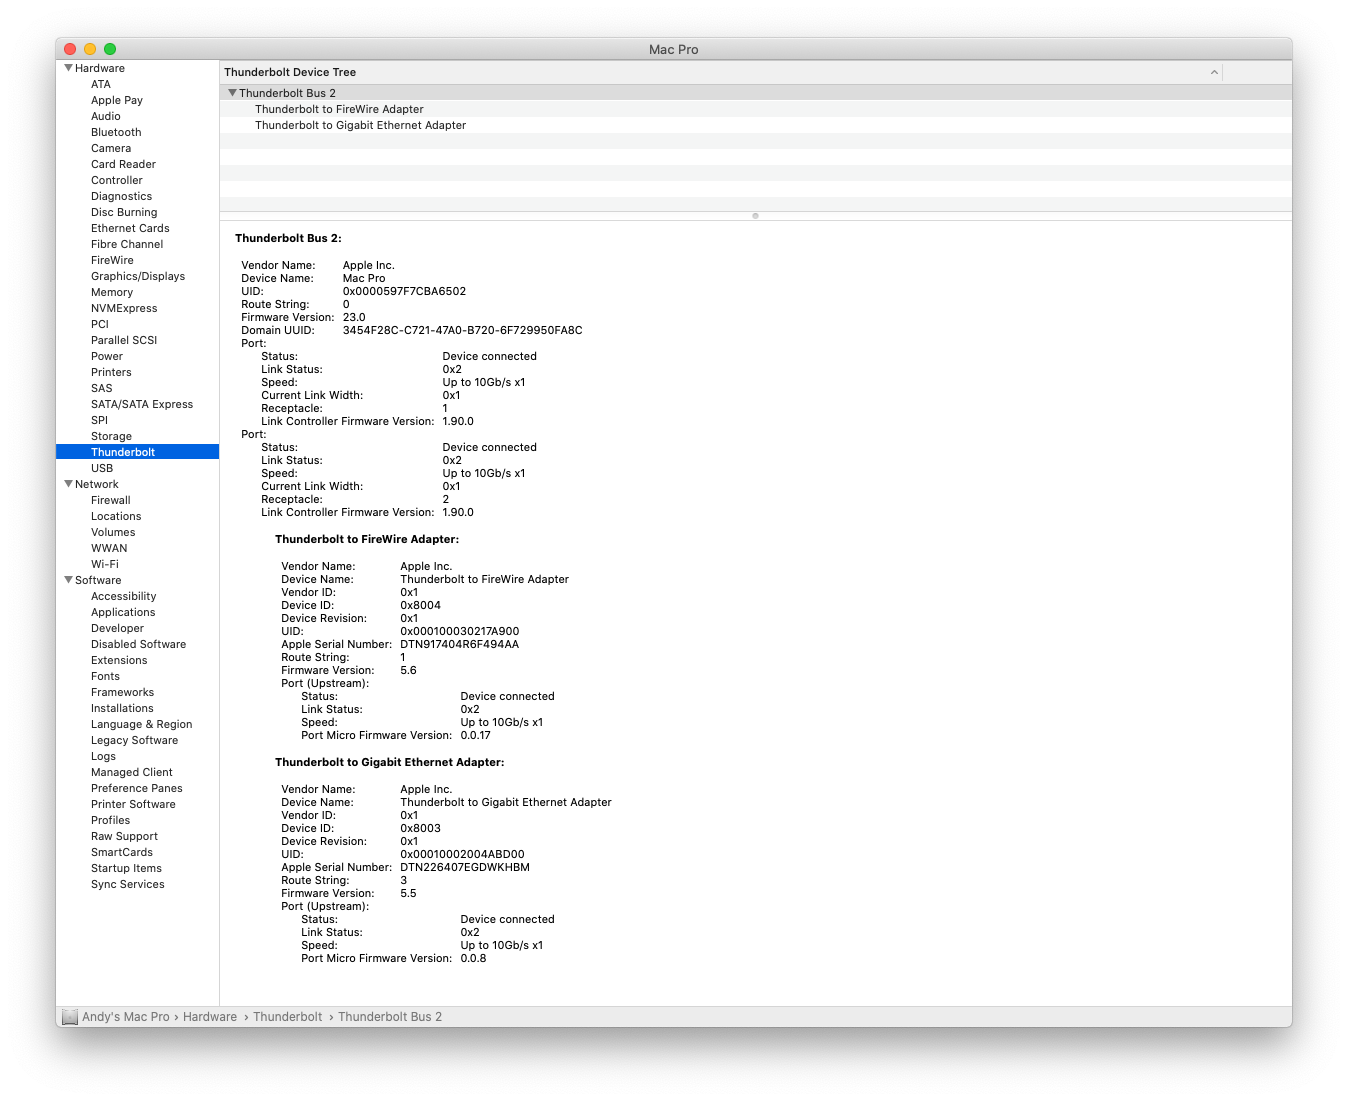Open USB in the sidebar

click(x=102, y=468)
